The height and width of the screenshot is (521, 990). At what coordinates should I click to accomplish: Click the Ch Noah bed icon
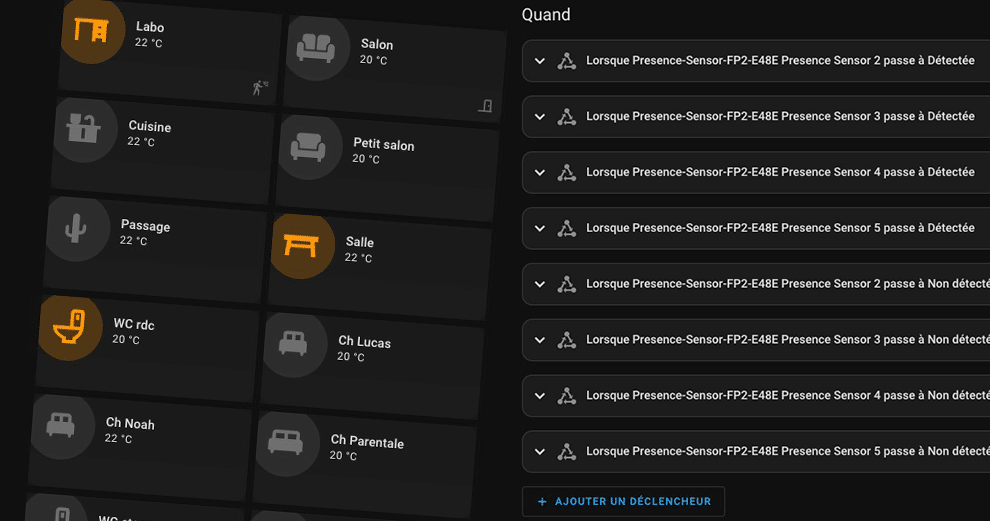pos(63,426)
